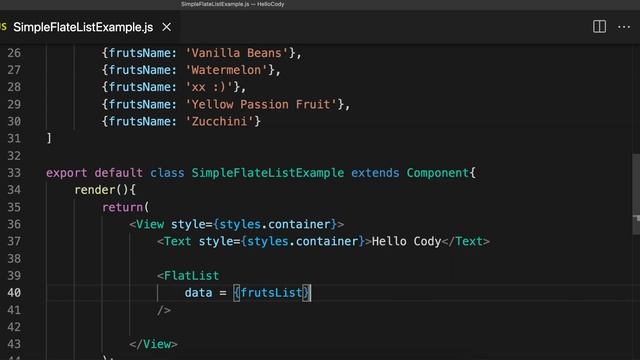Click the 'Zucchini' string
This screenshot has width=640, height=360.
pos(219,122)
